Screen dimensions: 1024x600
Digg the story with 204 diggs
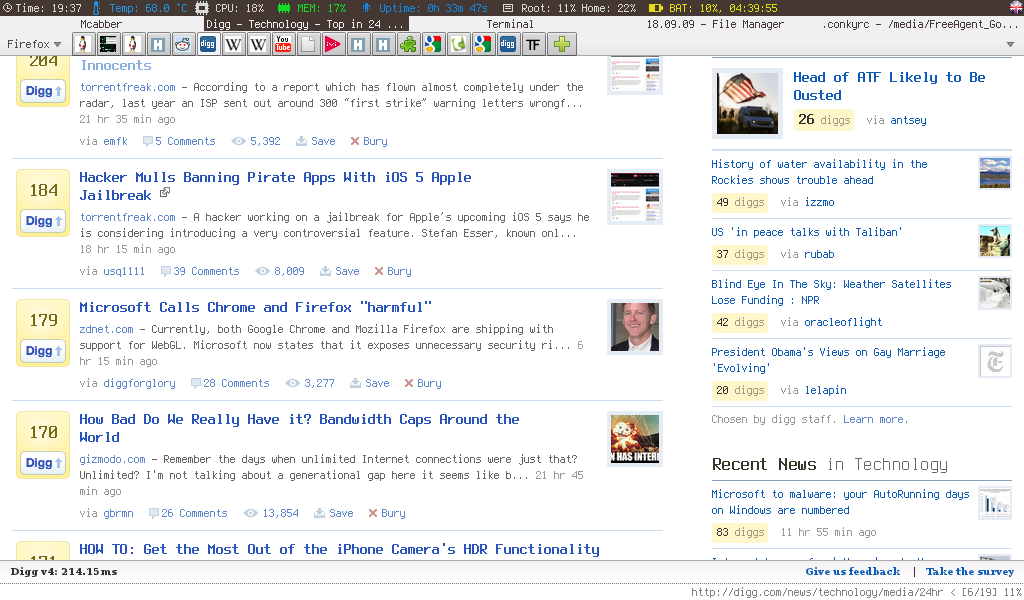(x=43, y=91)
